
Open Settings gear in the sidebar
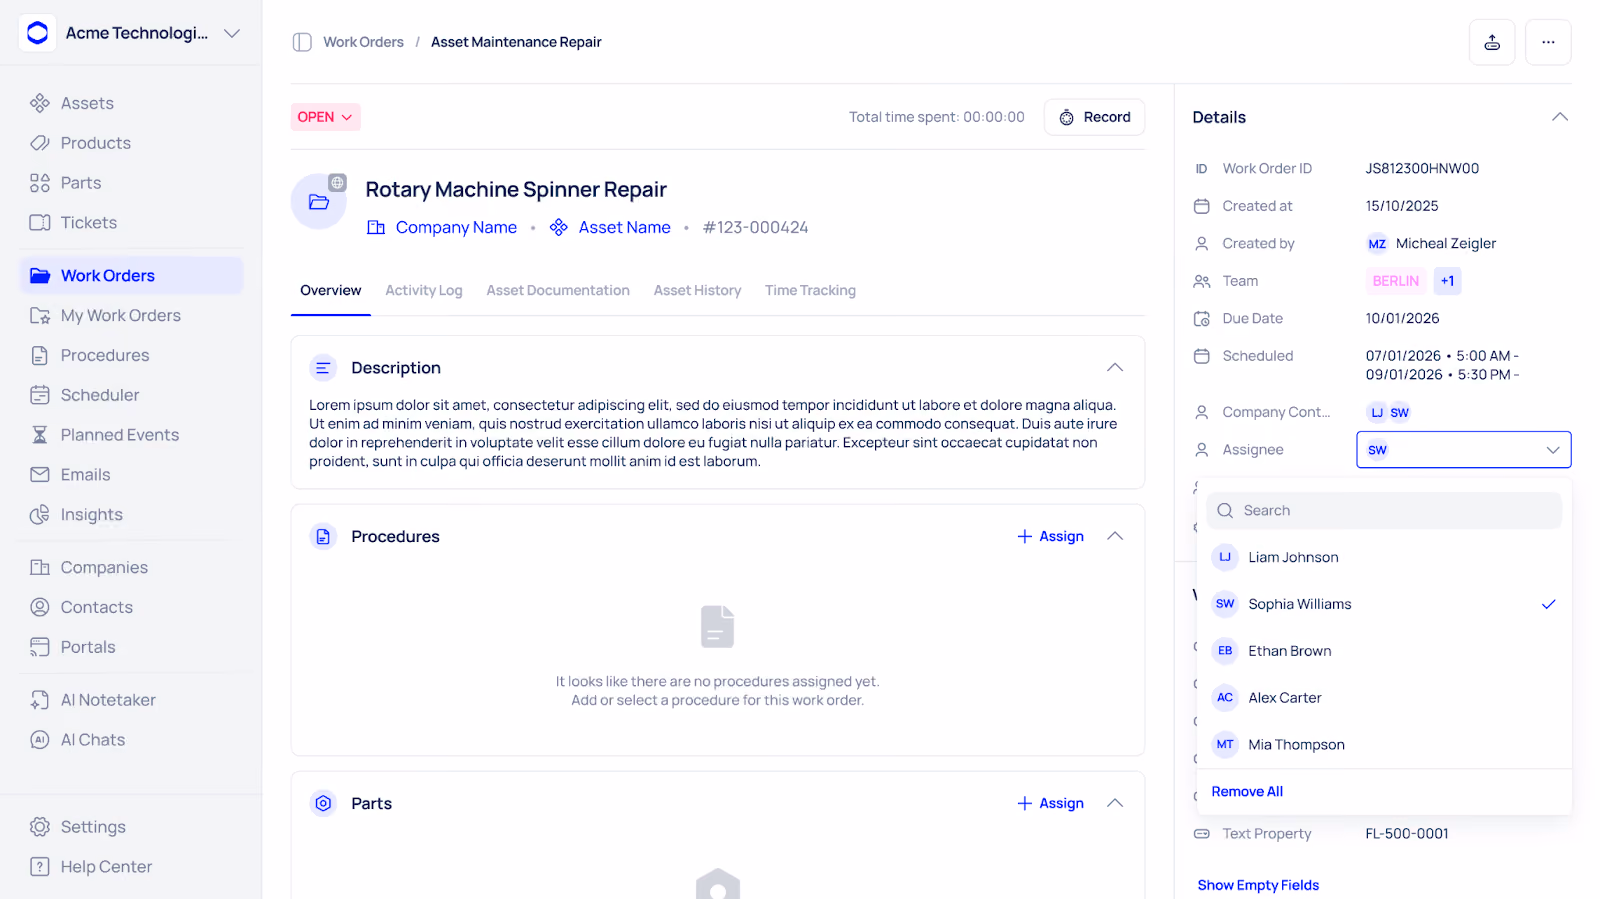tap(40, 827)
